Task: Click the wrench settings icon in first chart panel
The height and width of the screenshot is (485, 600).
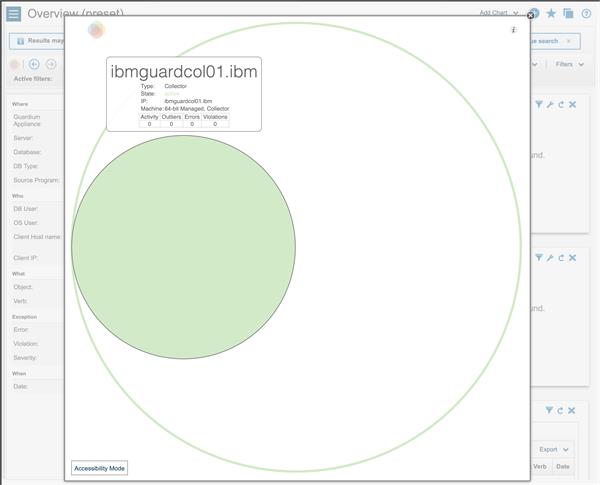Action: (x=550, y=105)
